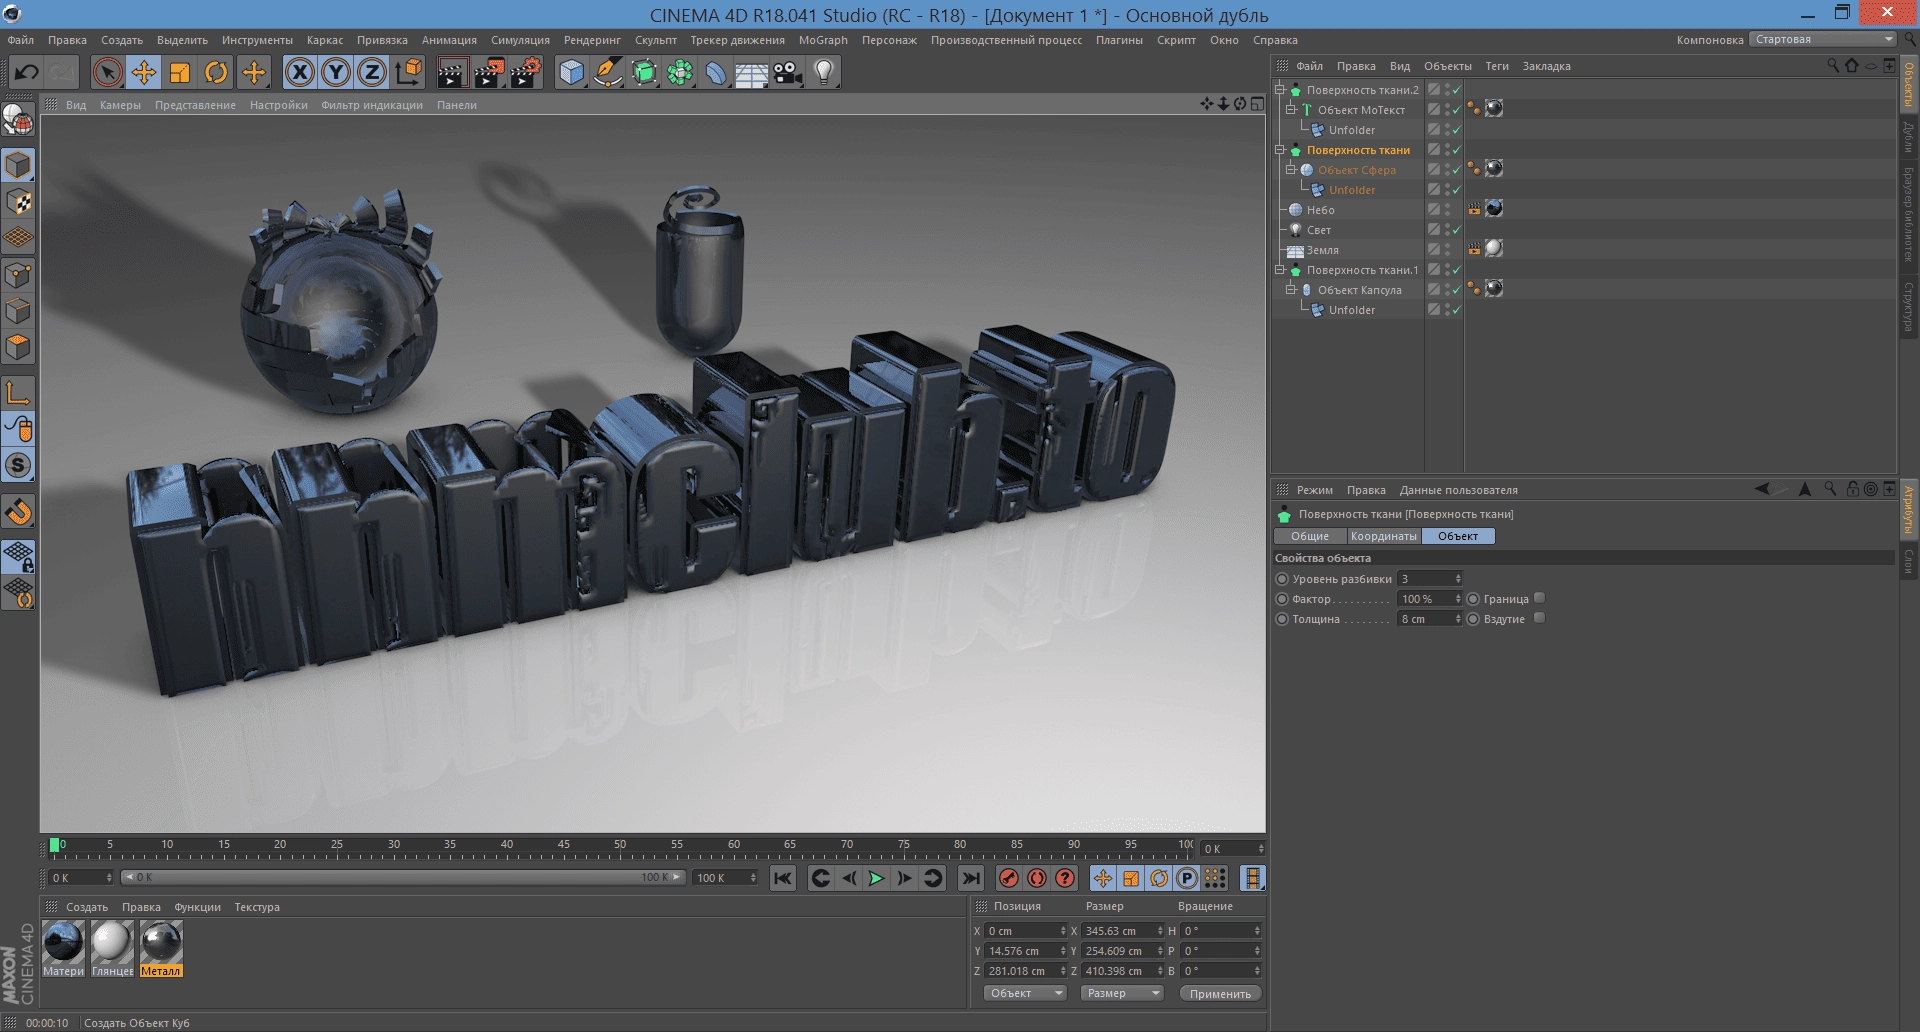1920x1032 pixels.
Task: Select the Scale tool
Action: (x=180, y=72)
